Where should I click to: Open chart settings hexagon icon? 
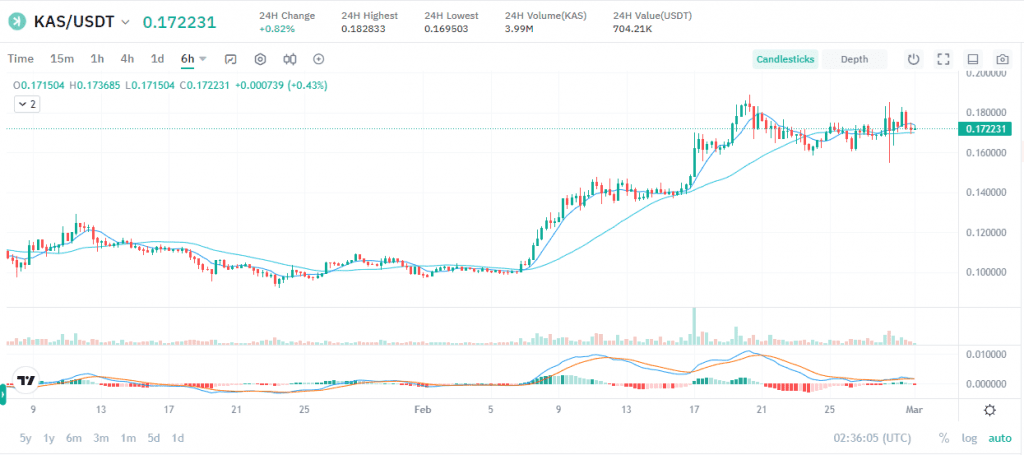click(x=260, y=59)
